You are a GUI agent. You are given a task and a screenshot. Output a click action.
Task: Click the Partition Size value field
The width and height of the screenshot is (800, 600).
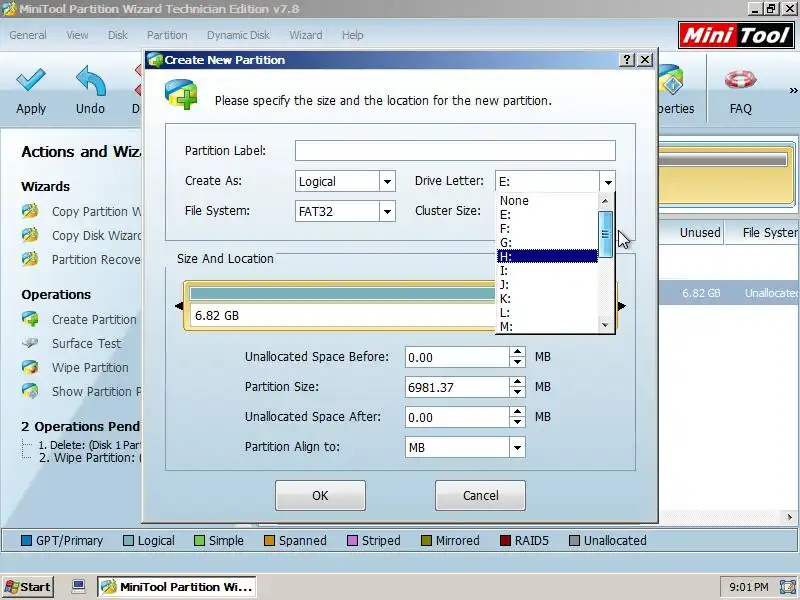[x=457, y=387]
